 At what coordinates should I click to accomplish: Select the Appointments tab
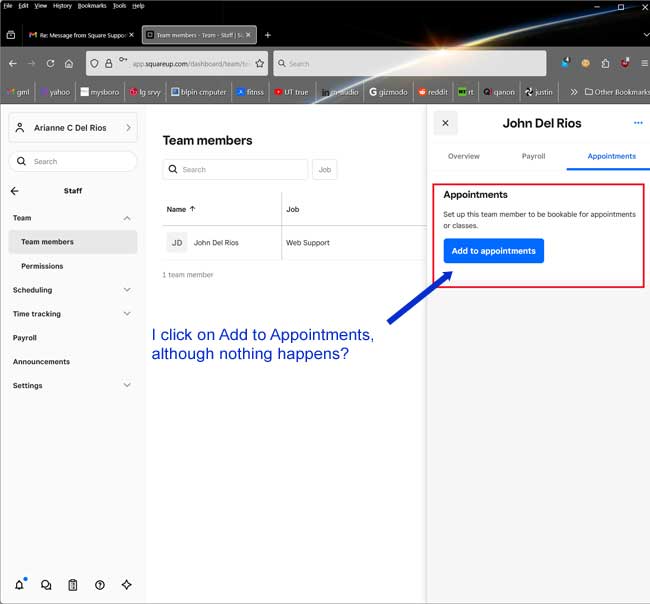click(611, 156)
